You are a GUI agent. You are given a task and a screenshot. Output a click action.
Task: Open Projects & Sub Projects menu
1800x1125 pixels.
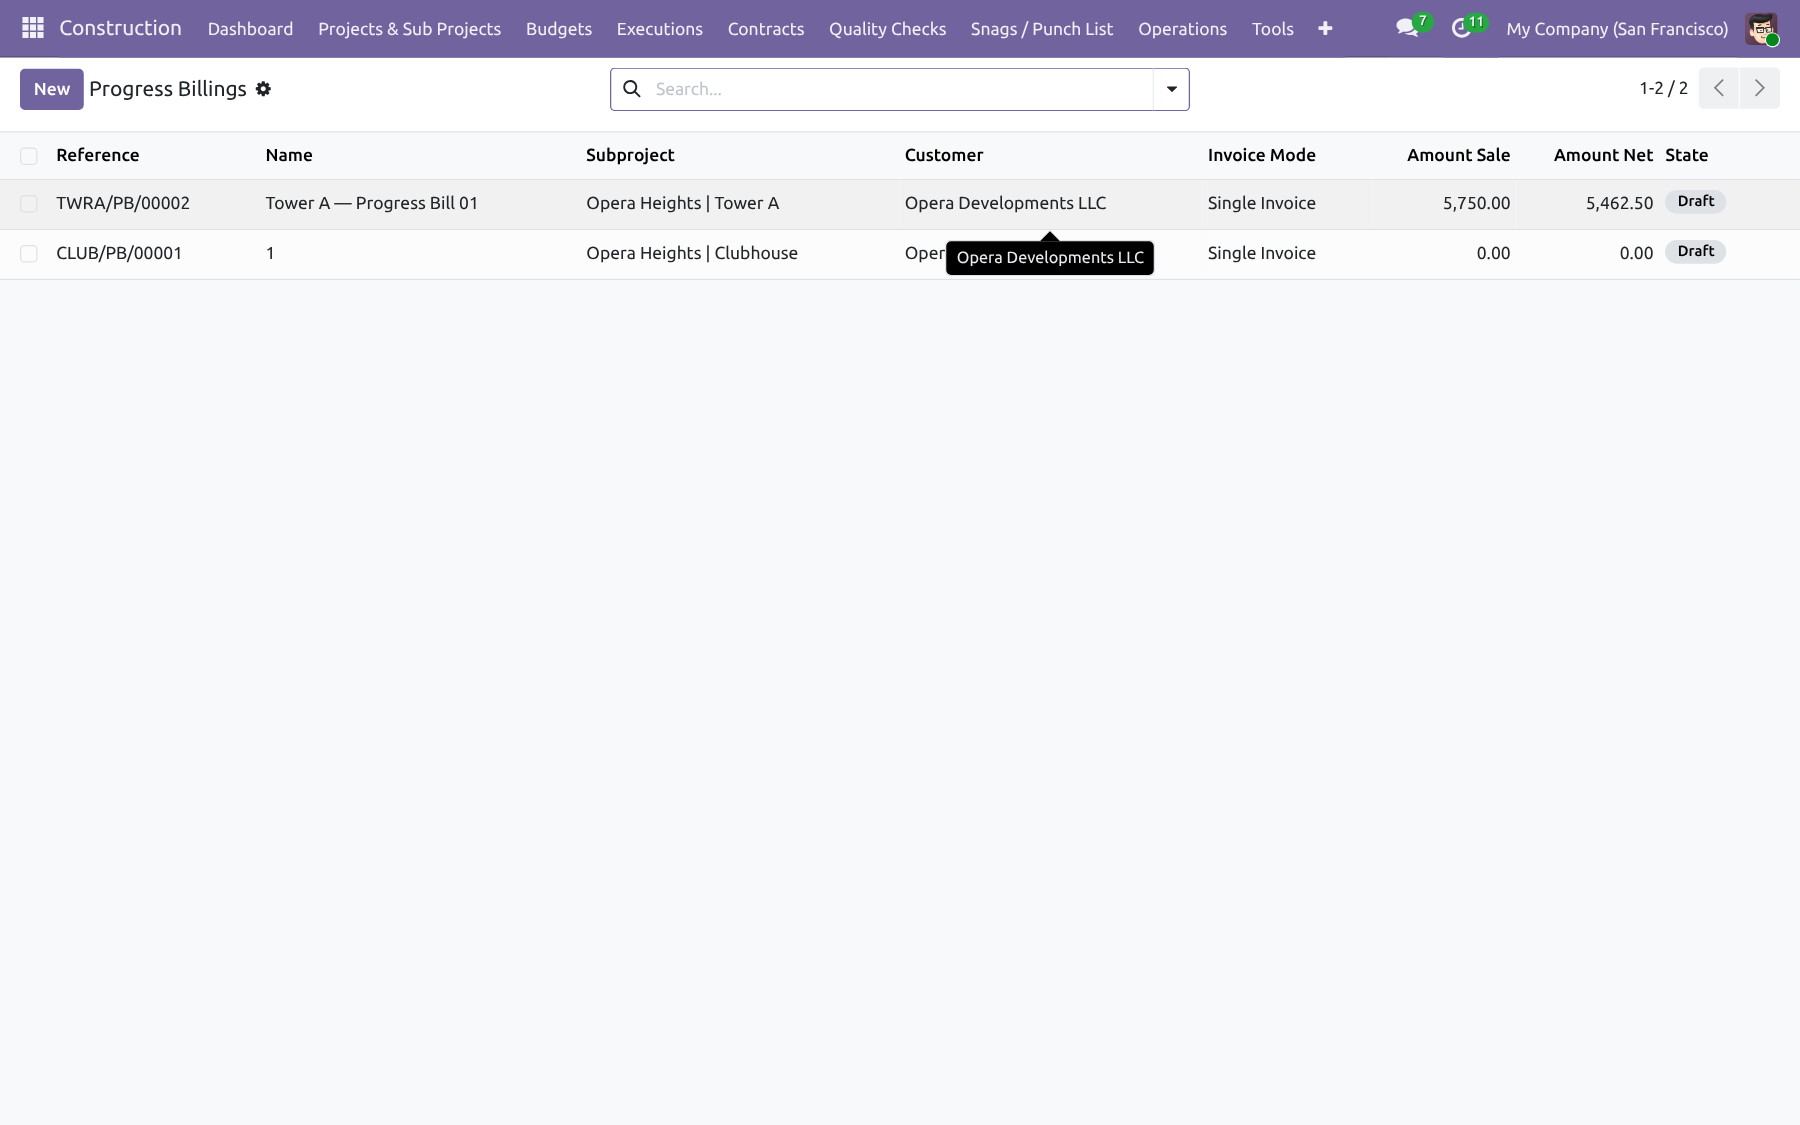(x=409, y=29)
